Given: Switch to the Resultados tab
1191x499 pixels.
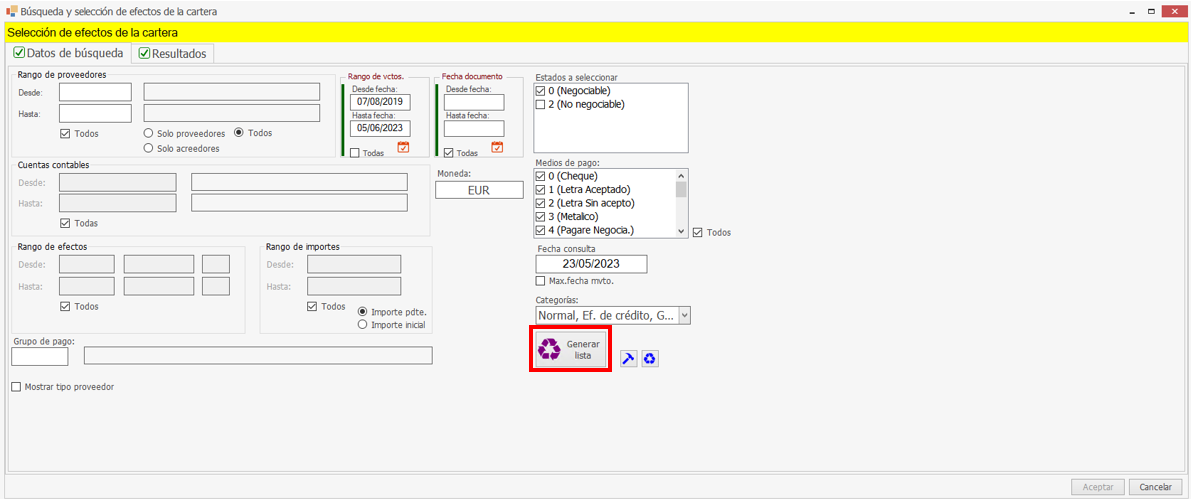Looking at the screenshot, I should [x=172, y=53].
